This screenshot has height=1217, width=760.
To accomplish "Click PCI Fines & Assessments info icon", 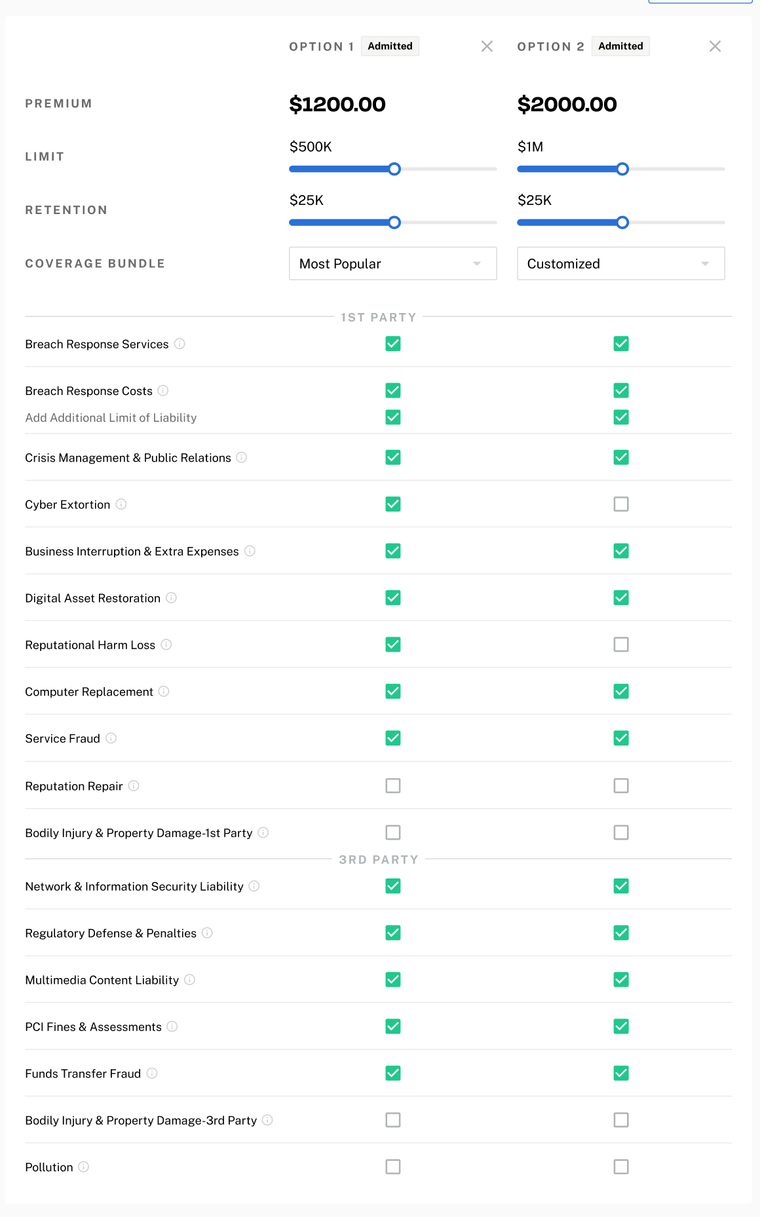I will [172, 1027].
